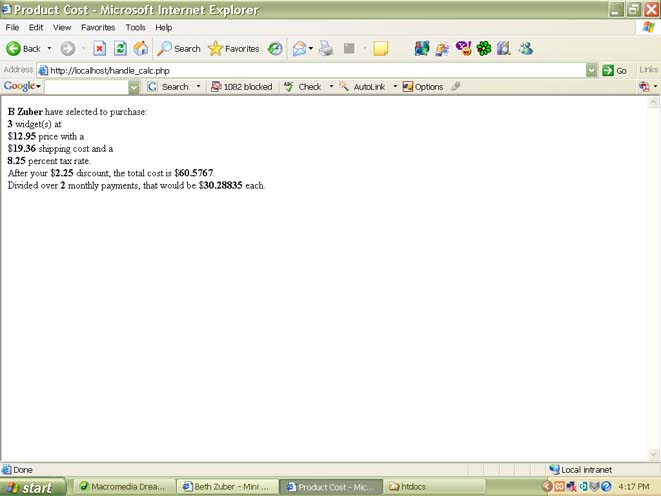The image size is (661, 496).
Task: Open the Yahoo Messenger smiley icon
Action: tap(463, 49)
